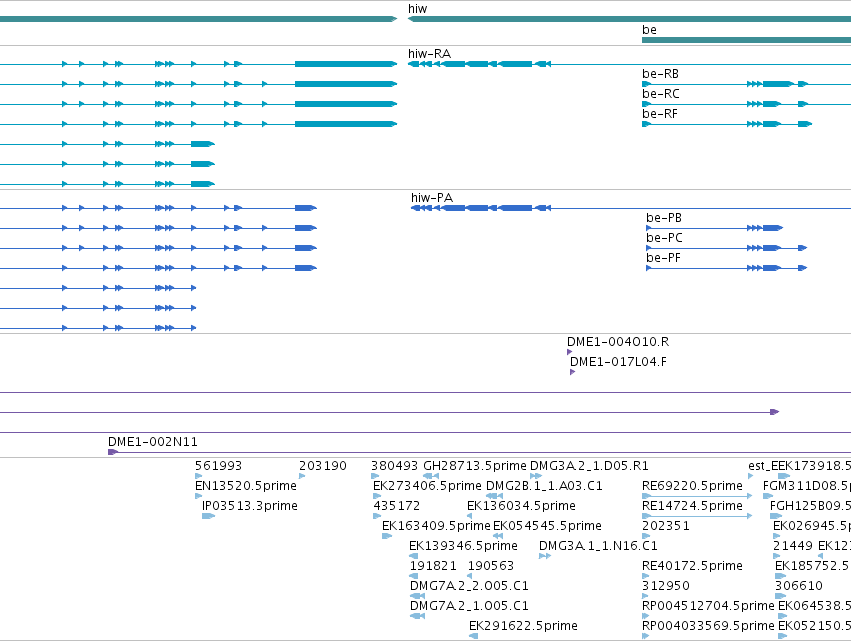Select the be gene label

pyautogui.click(x=649, y=30)
